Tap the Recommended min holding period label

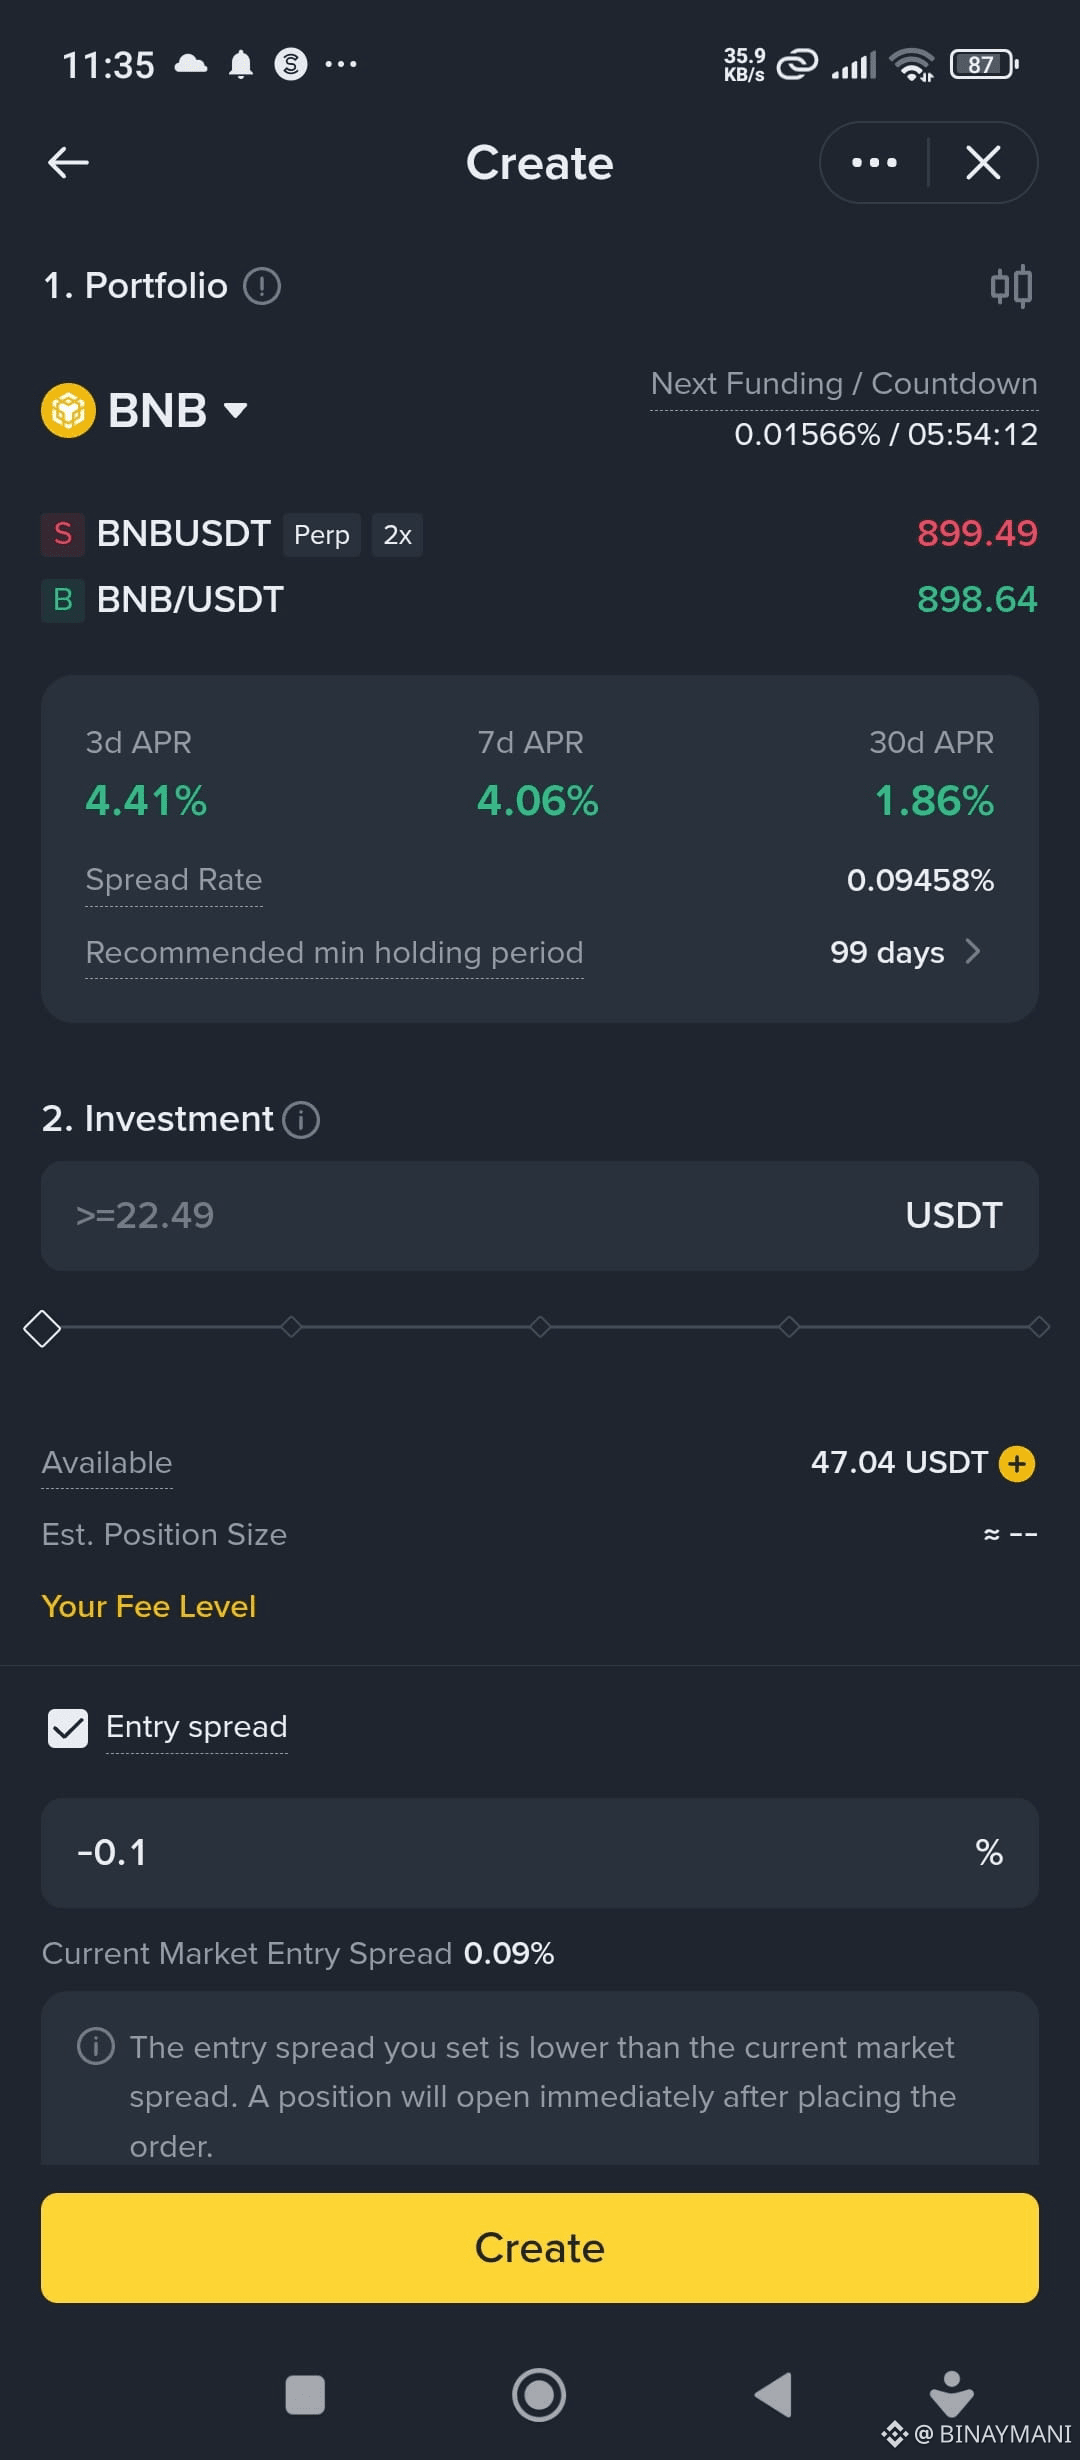pos(334,953)
